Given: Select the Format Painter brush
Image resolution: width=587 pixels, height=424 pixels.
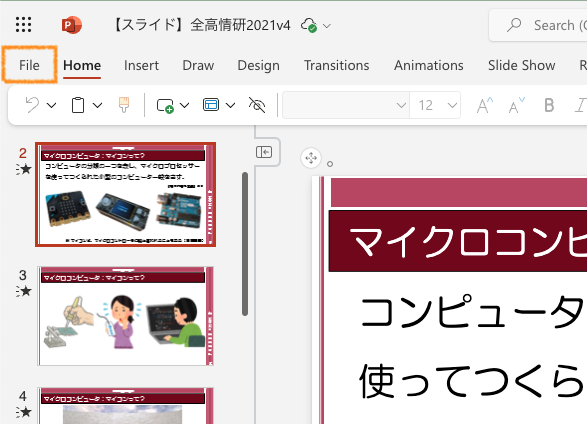Looking at the screenshot, I should tap(124, 105).
